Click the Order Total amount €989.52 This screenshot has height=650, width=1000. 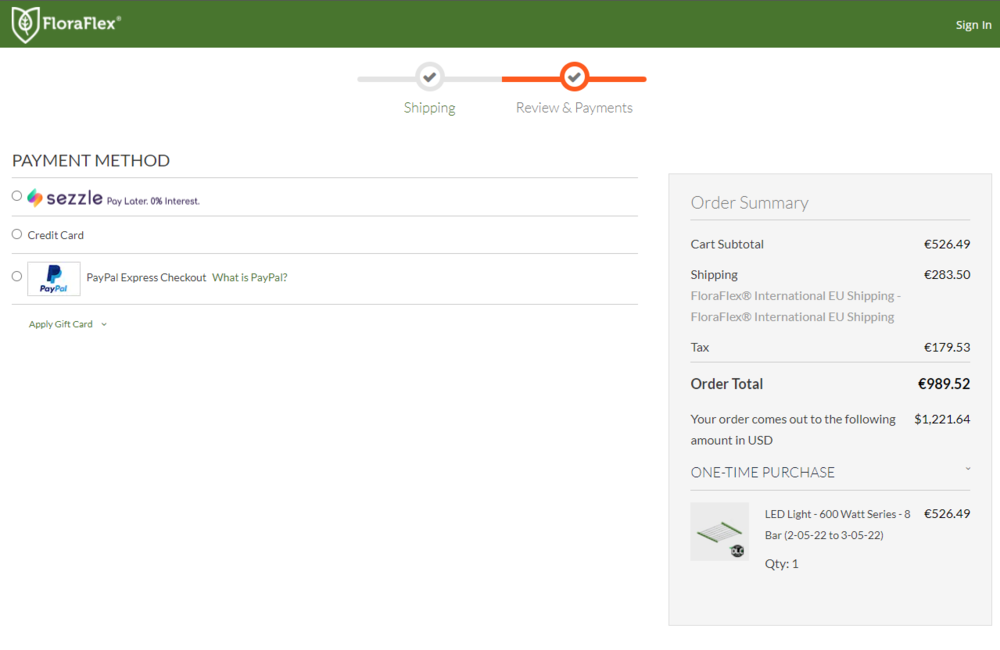944,384
